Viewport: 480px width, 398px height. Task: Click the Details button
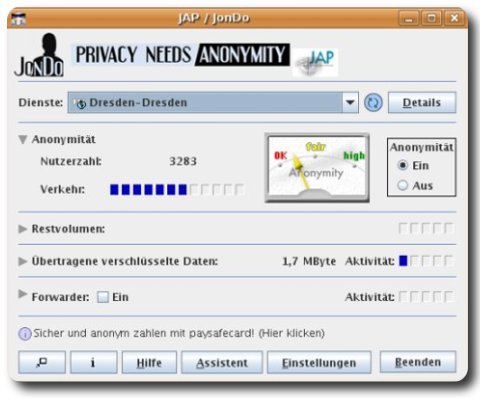422,103
